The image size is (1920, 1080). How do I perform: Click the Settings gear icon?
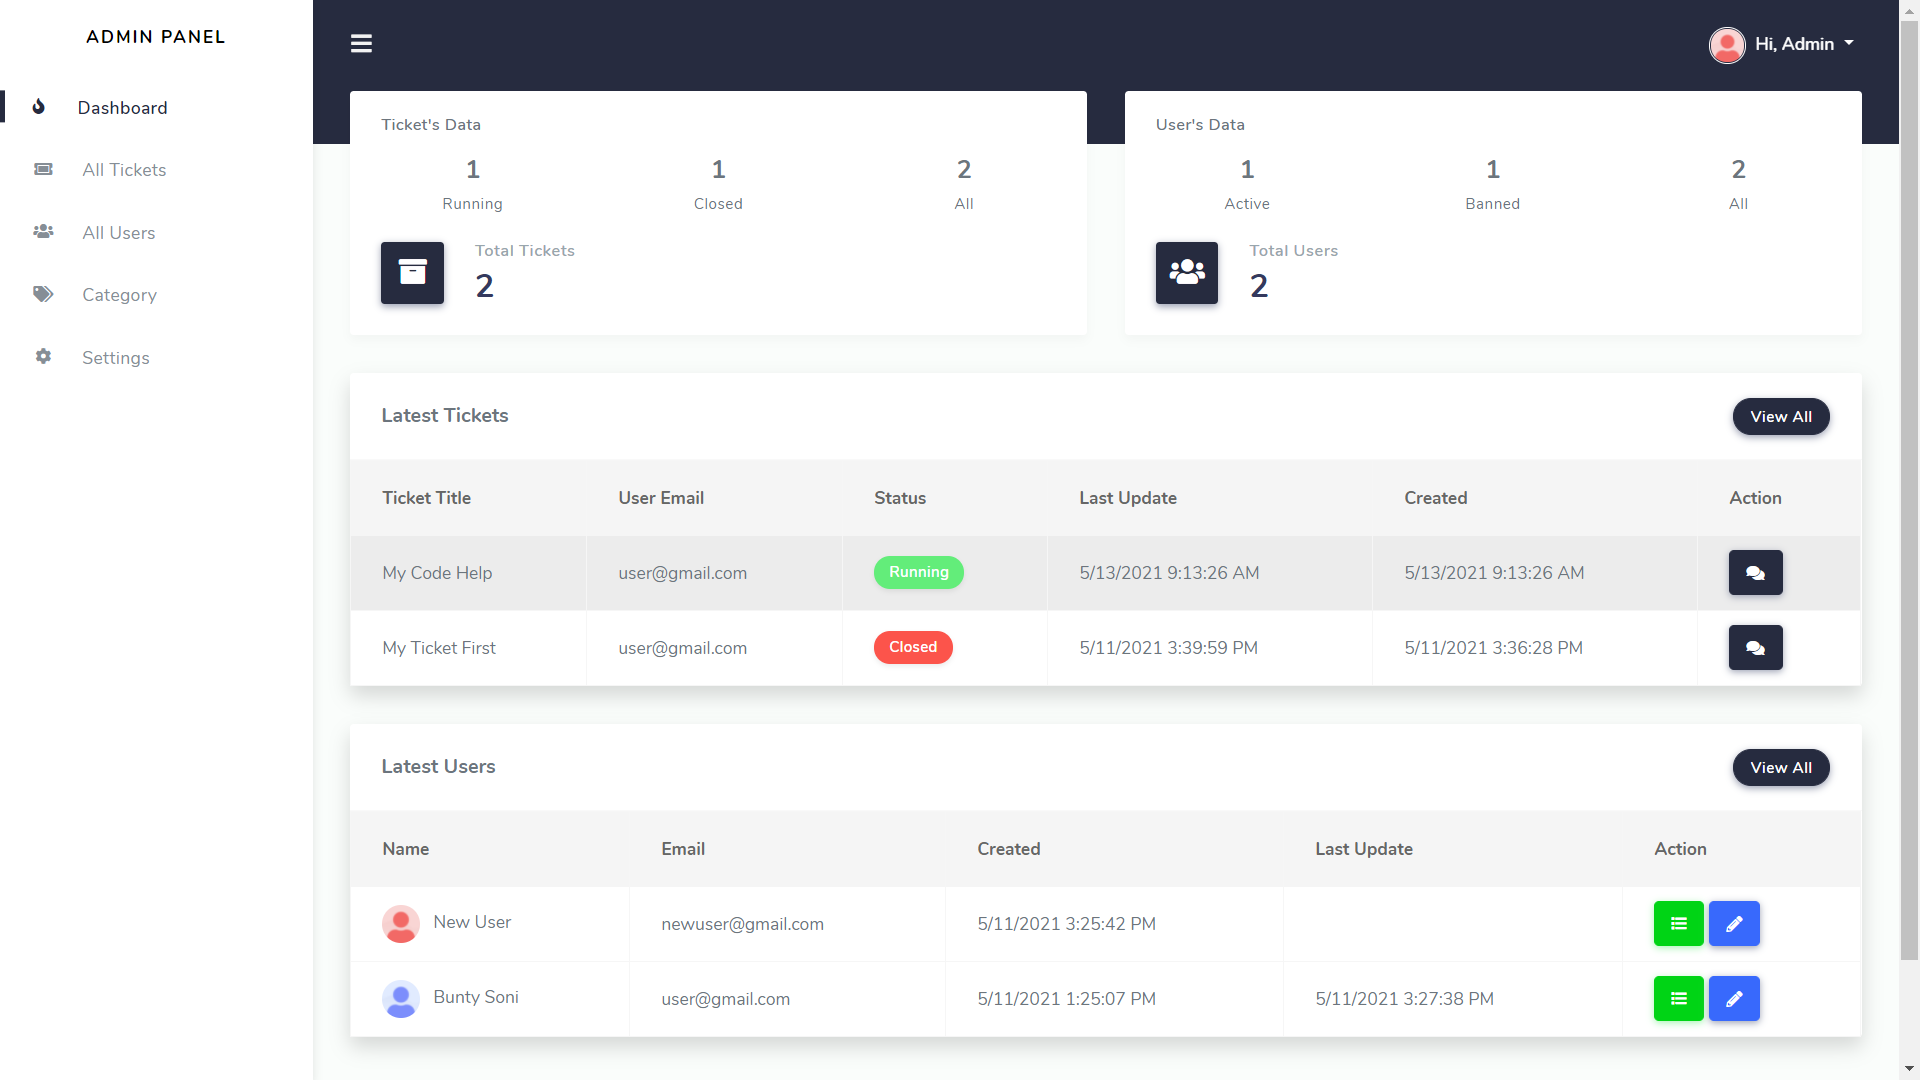(43, 357)
